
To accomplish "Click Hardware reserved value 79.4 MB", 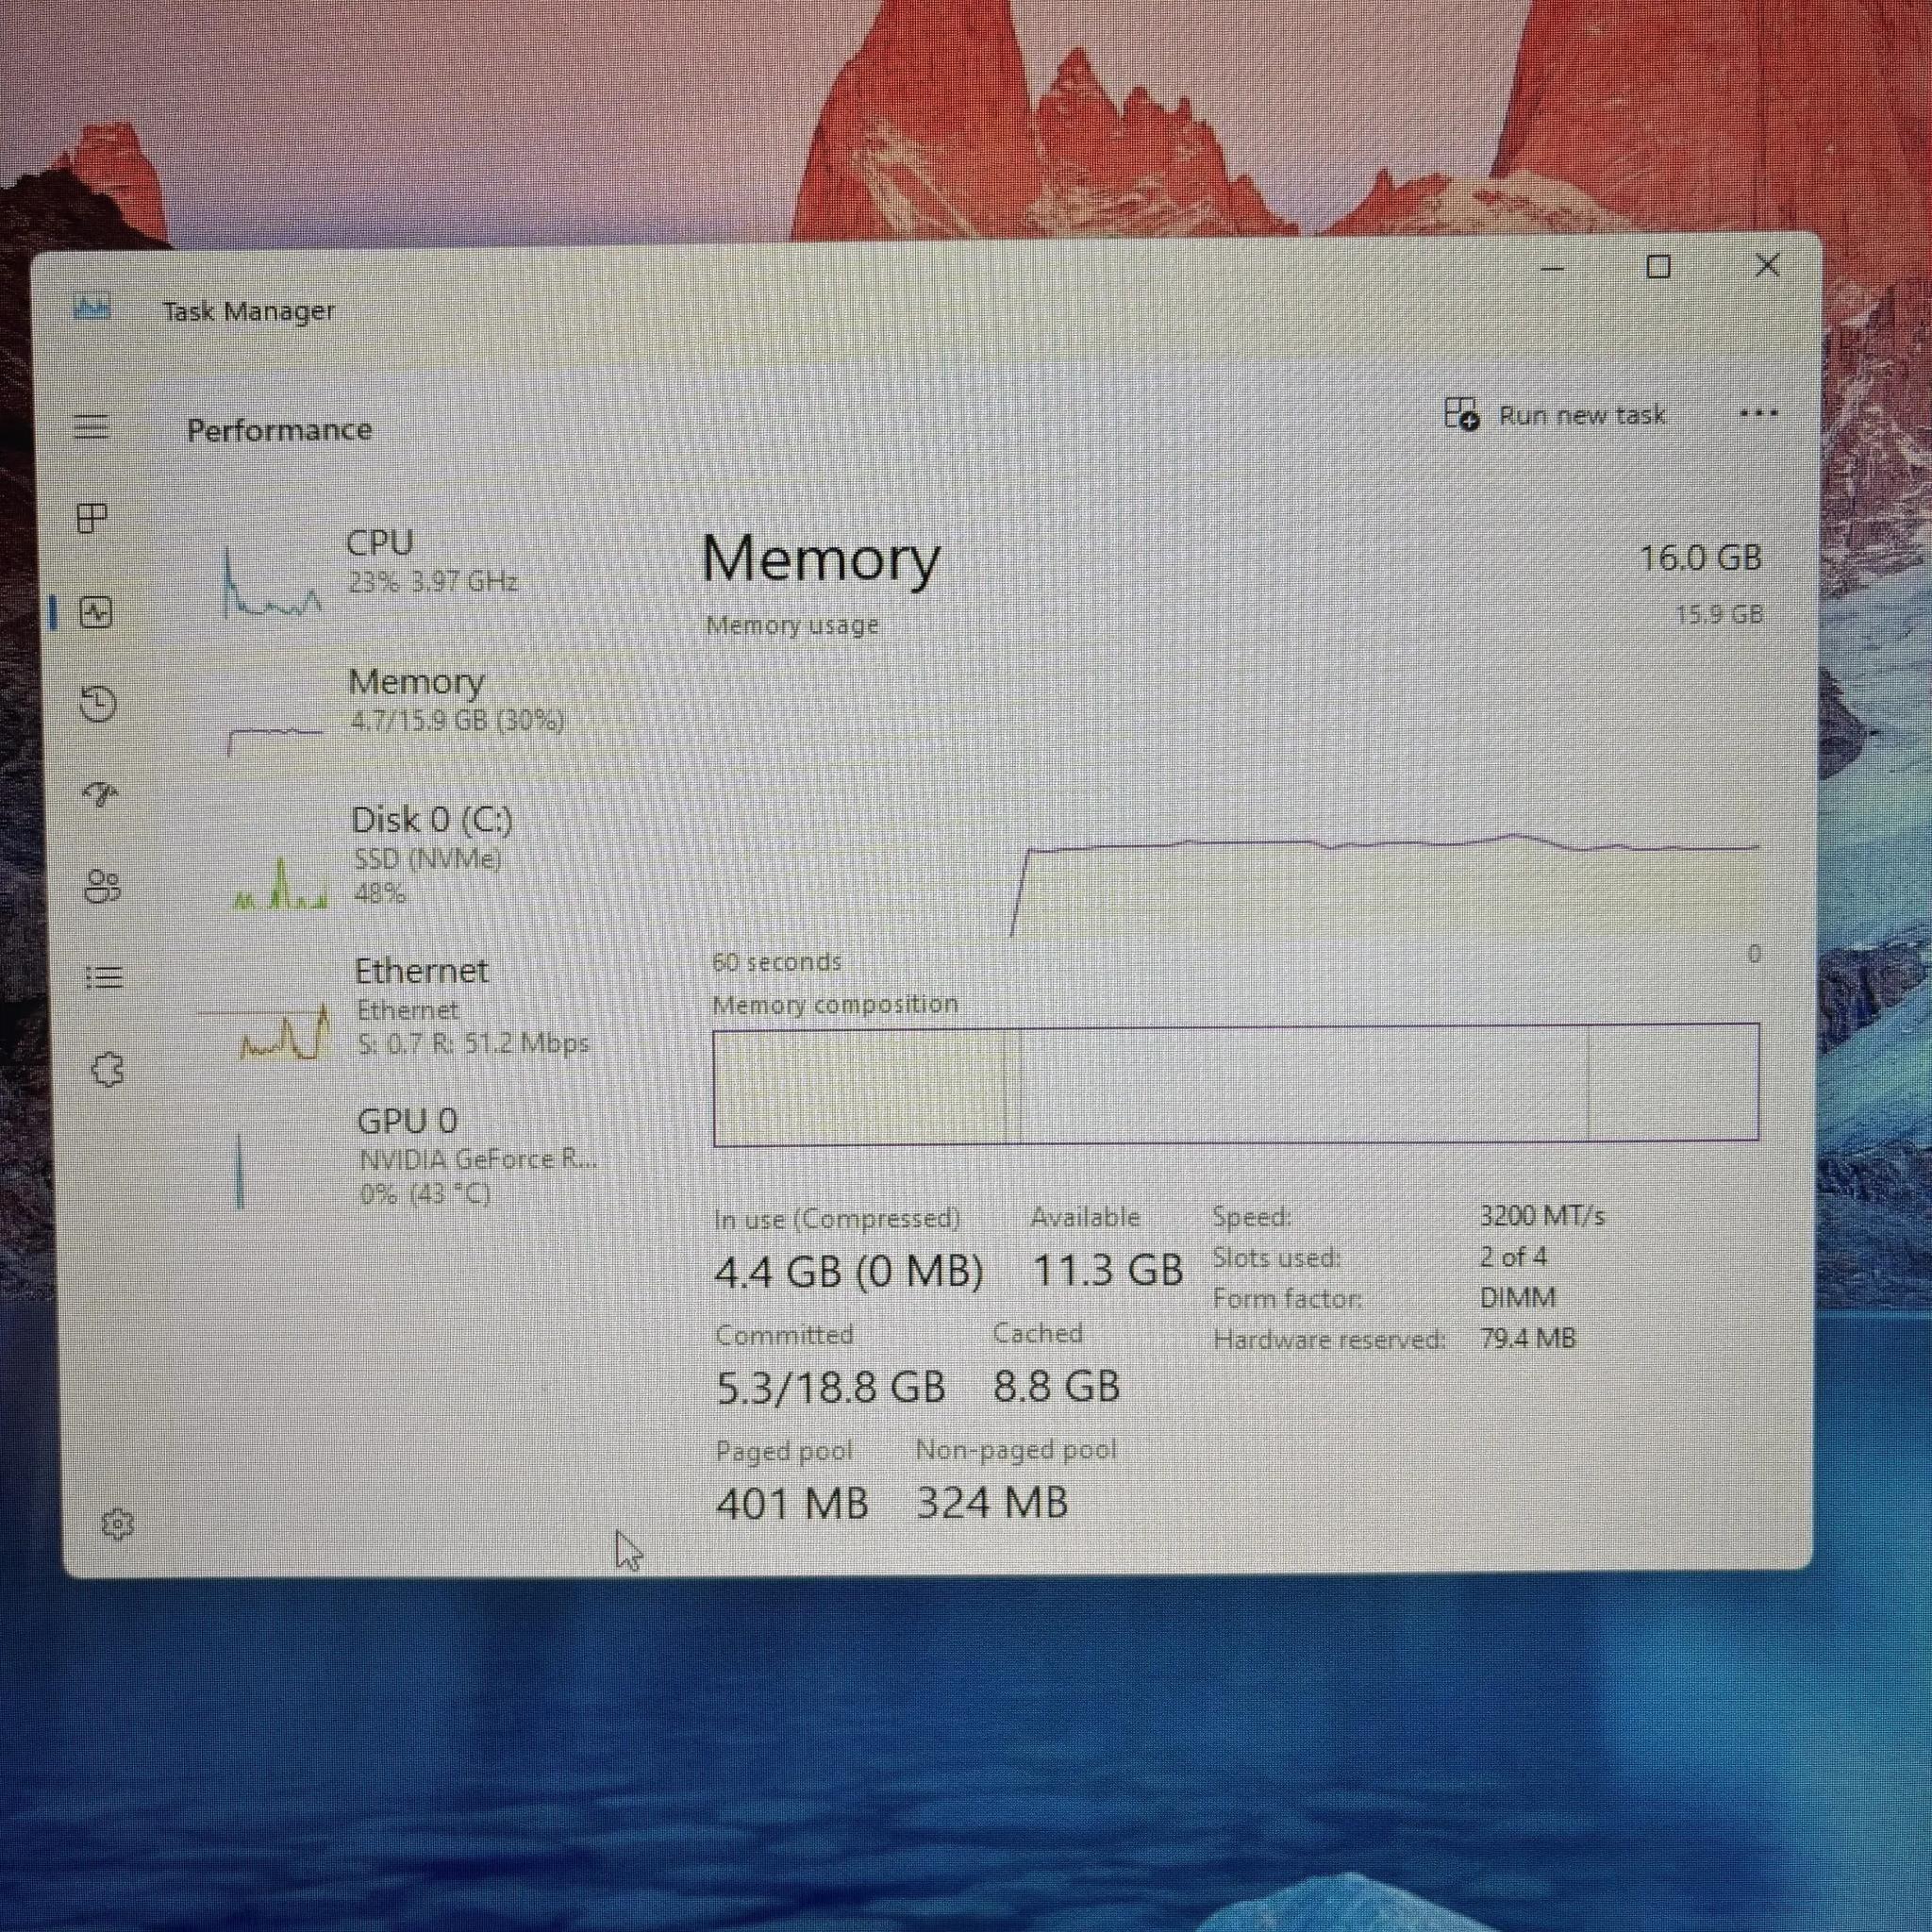I will pyautogui.click(x=1527, y=1338).
